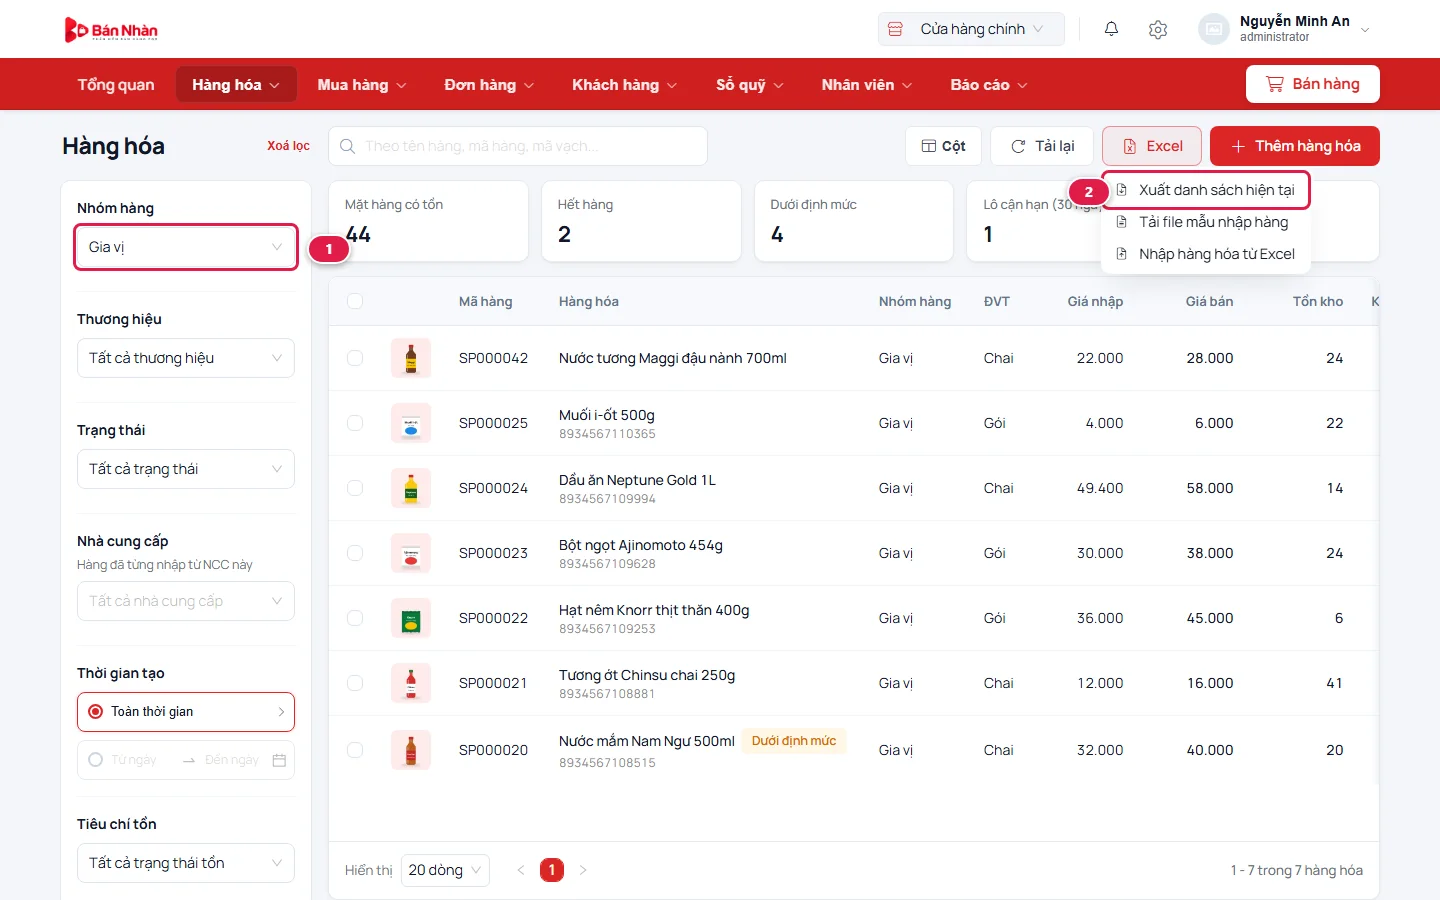Choose Tải file mẫu nhập hàng

pyautogui.click(x=1206, y=222)
